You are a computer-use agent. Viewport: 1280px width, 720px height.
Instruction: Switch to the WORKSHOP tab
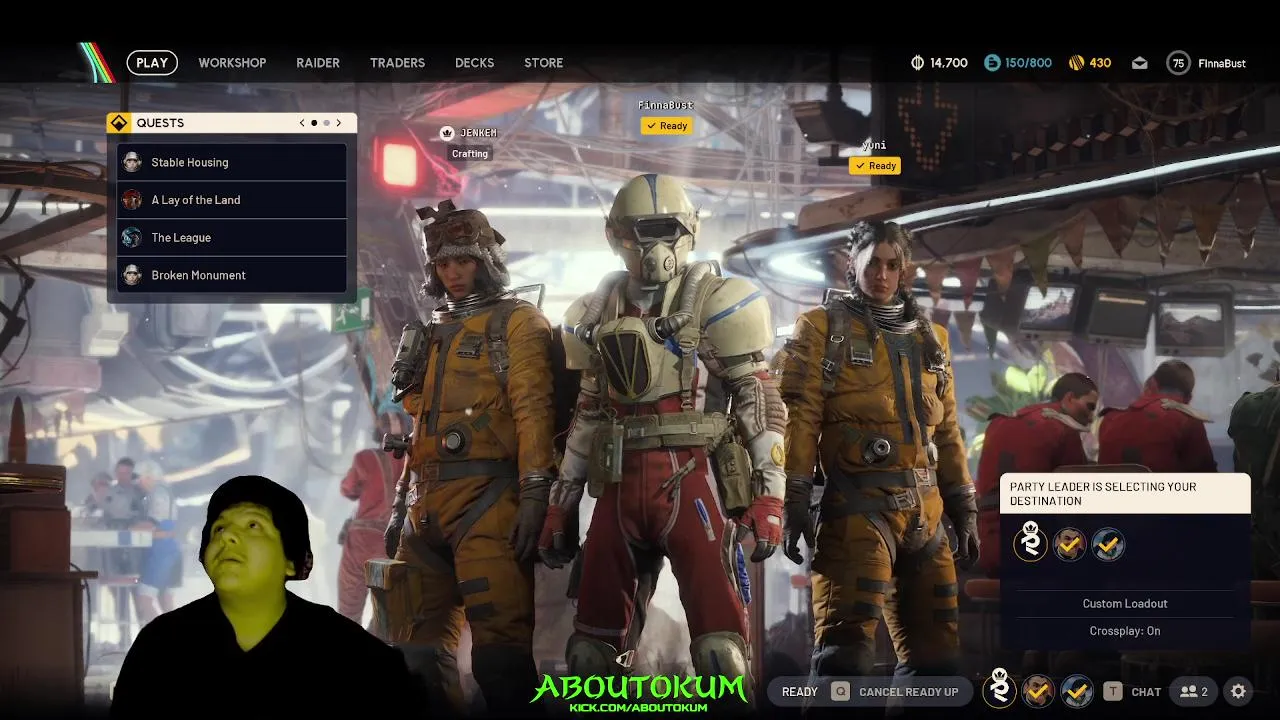point(232,62)
